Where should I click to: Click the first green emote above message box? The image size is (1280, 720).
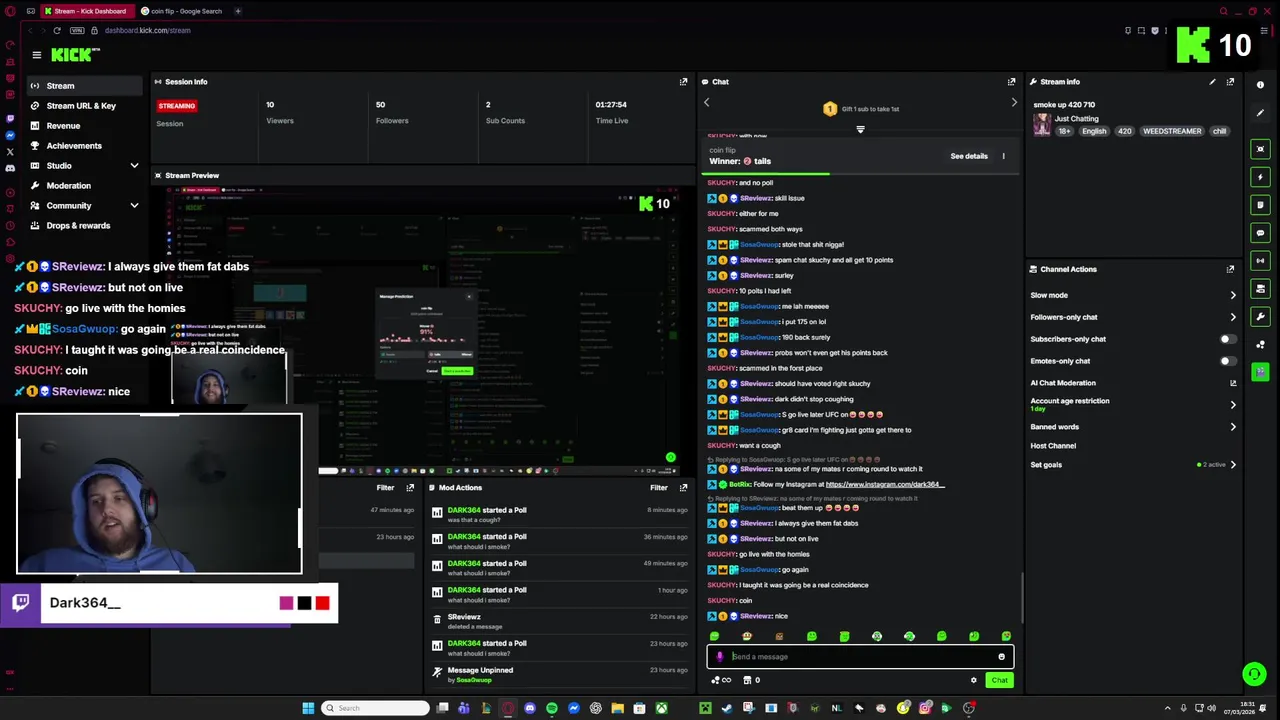point(714,637)
